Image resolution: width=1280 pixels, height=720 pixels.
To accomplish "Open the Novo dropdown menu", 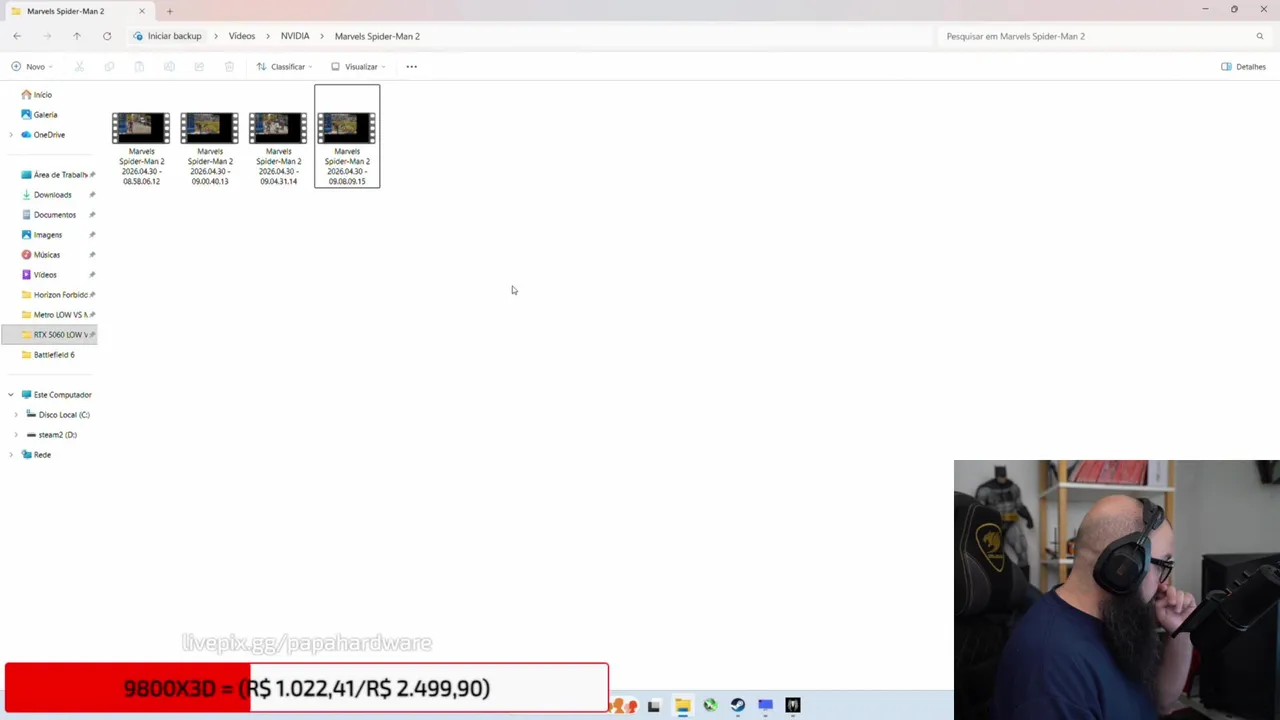I will click(x=32, y=67).
